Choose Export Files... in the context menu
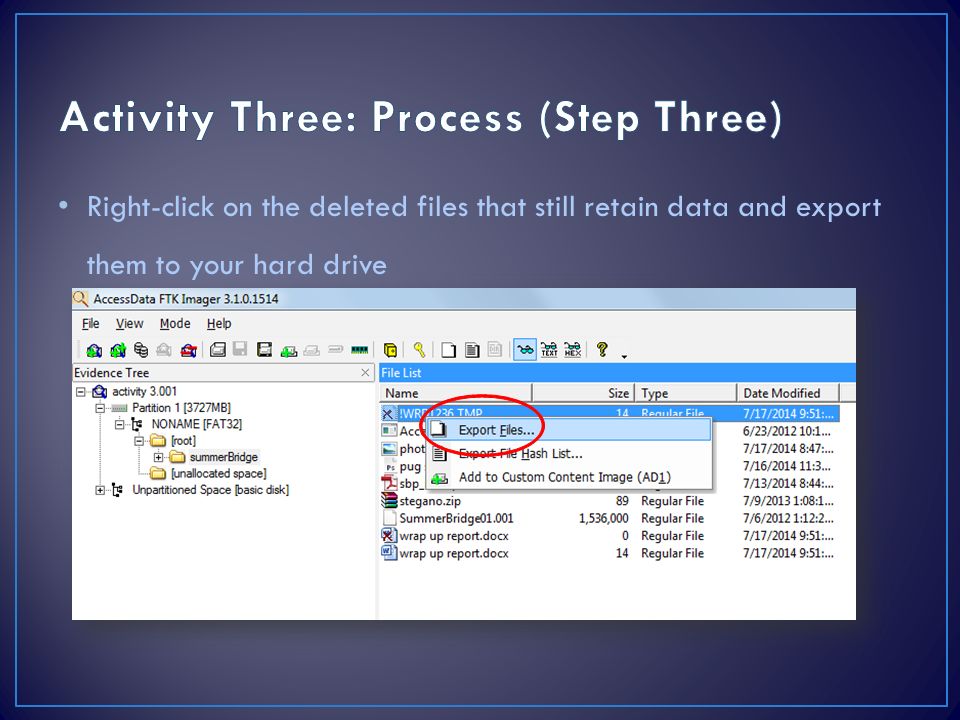This screenshot has height=720, width=960. click(569, 430)
